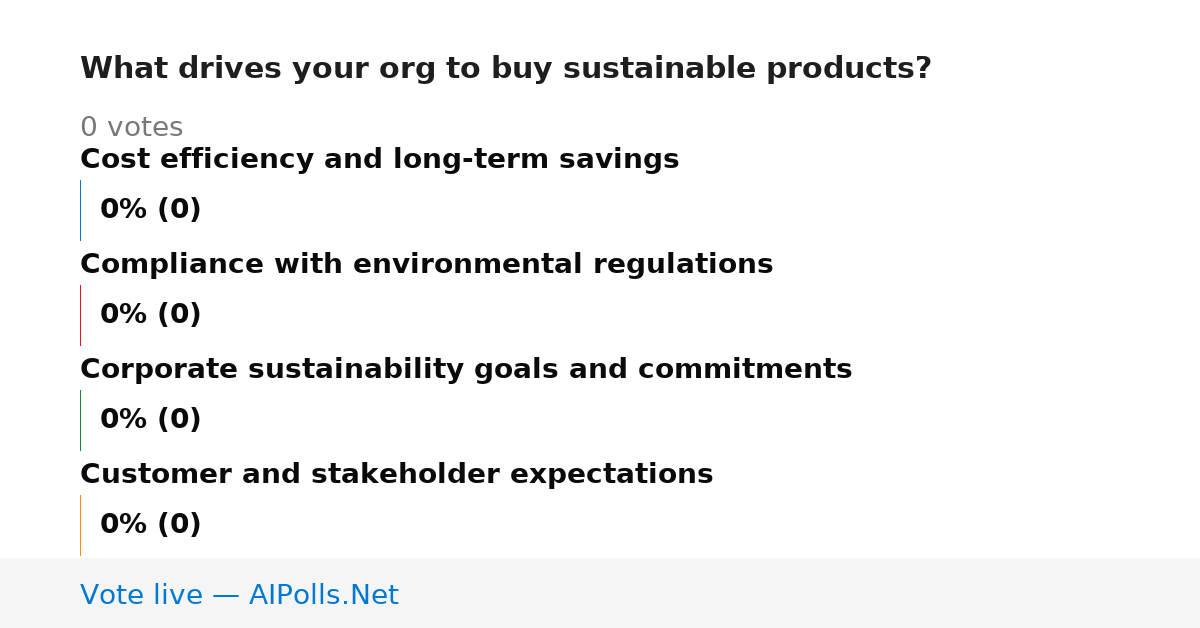The height and width of the screenshot is (628, 1200).
Task: Click the words 'sustainable products?' in title
Action: 747,69
